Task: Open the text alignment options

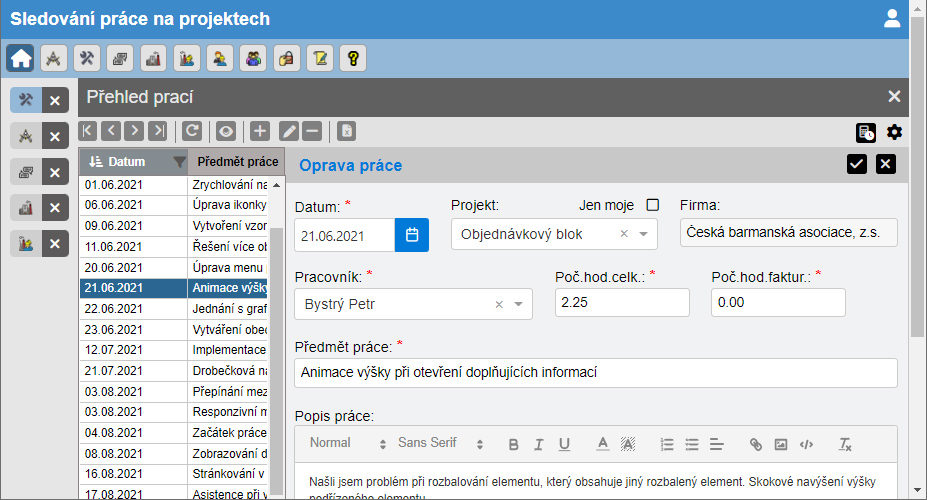Action: (717, 444)
